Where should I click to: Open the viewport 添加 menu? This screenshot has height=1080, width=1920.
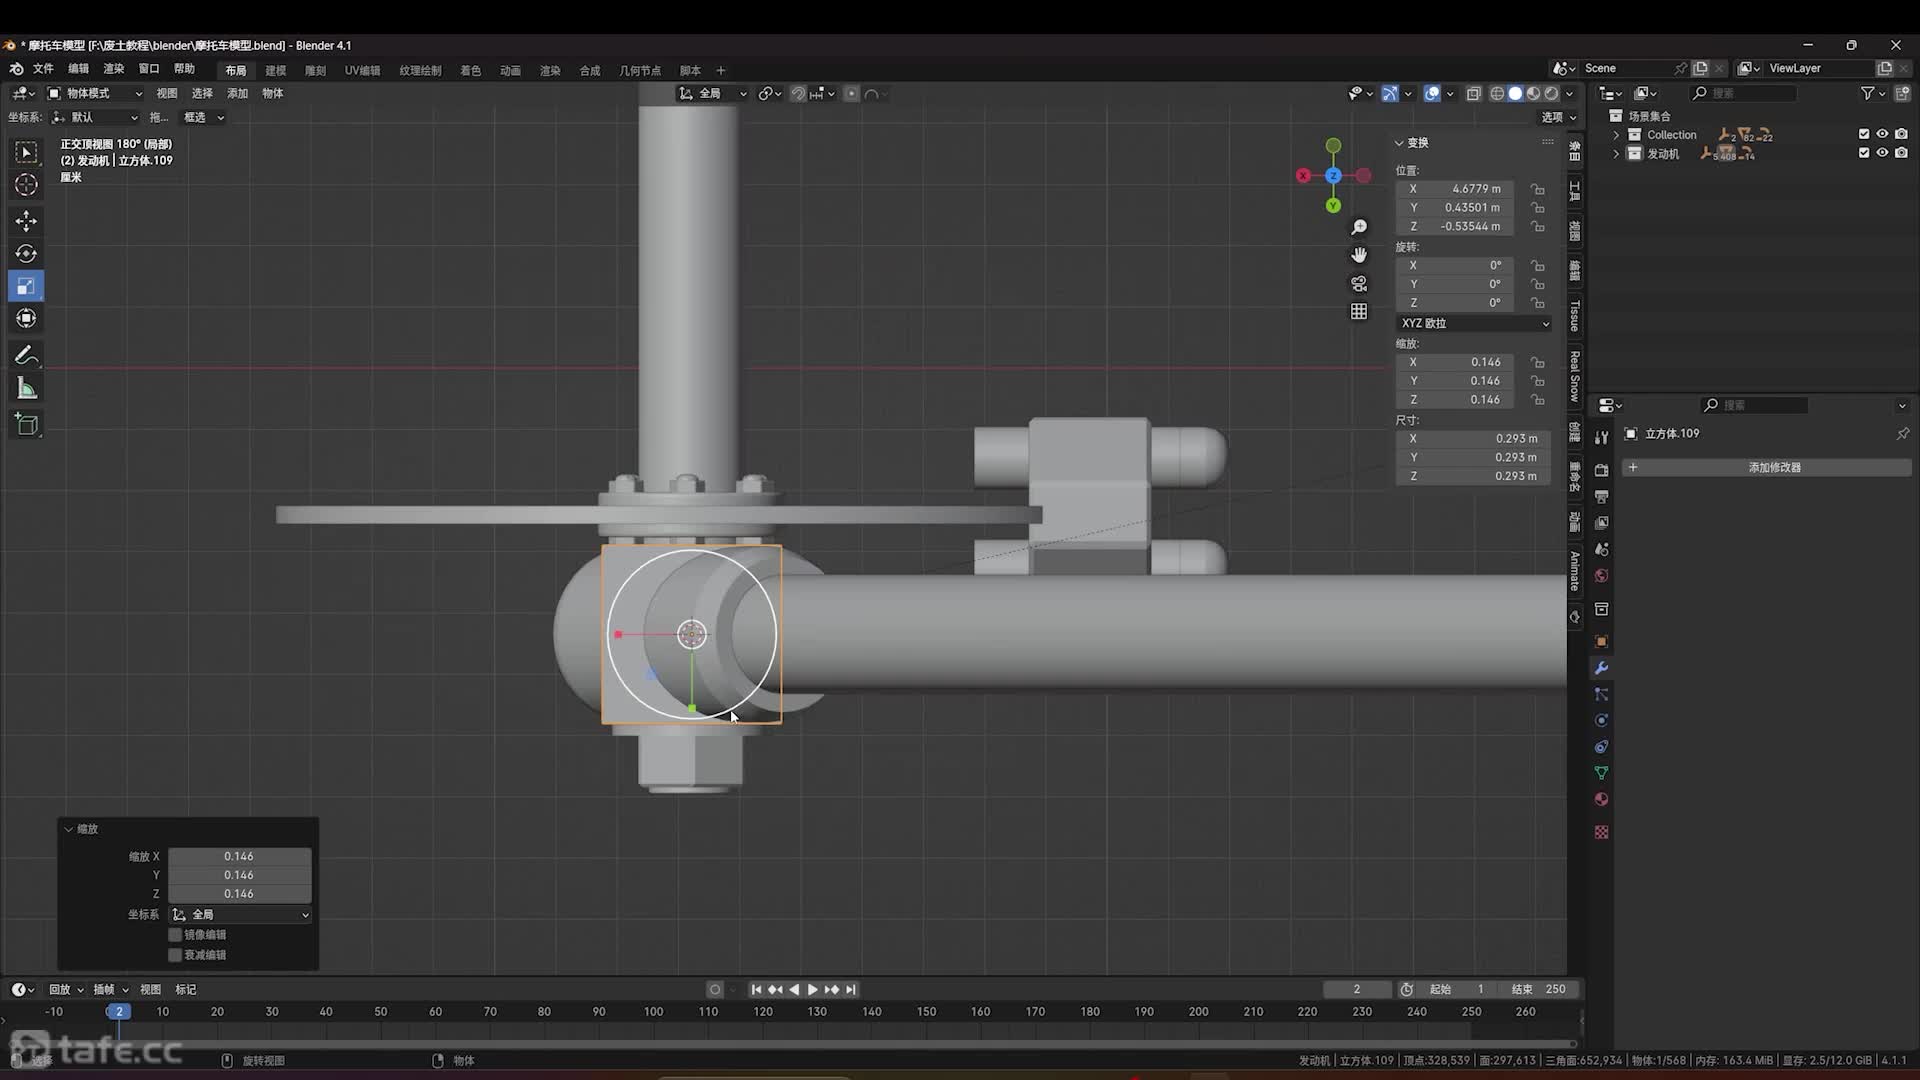click(237, 93)
